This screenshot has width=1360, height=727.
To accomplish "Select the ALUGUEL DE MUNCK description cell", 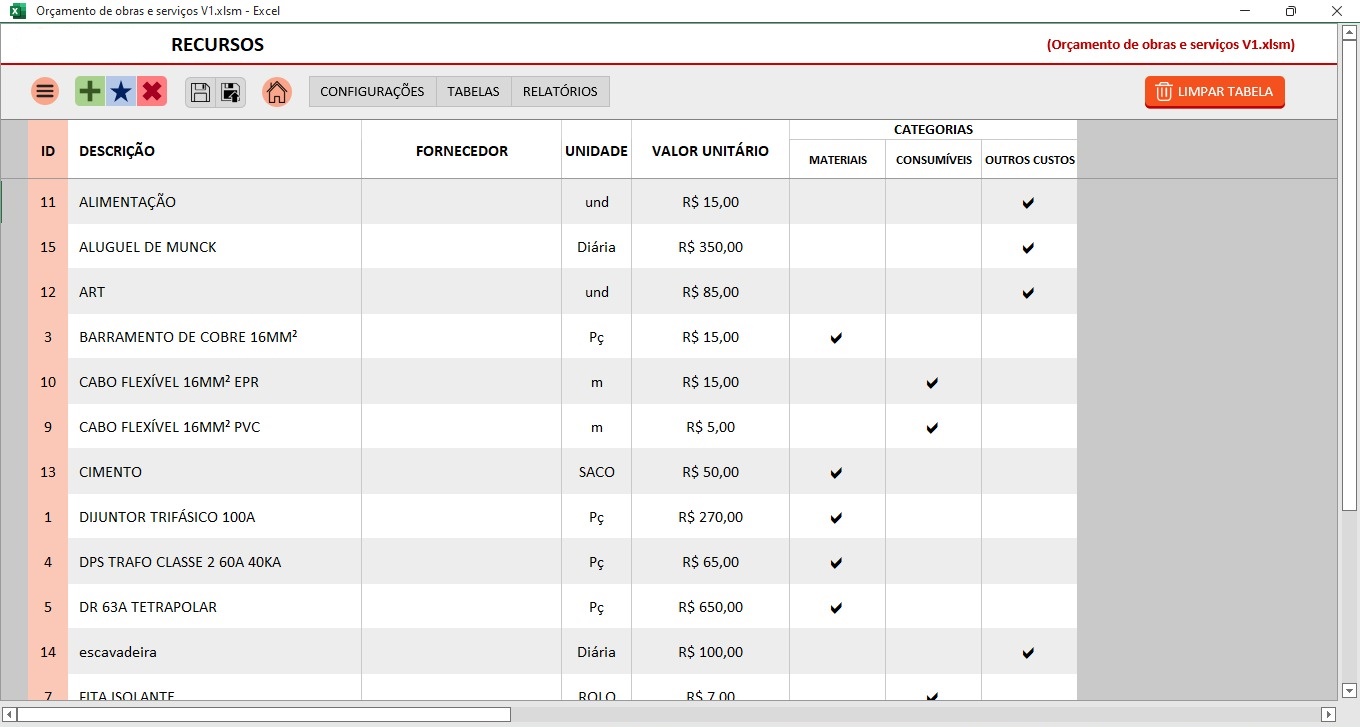I will [214, 247].
